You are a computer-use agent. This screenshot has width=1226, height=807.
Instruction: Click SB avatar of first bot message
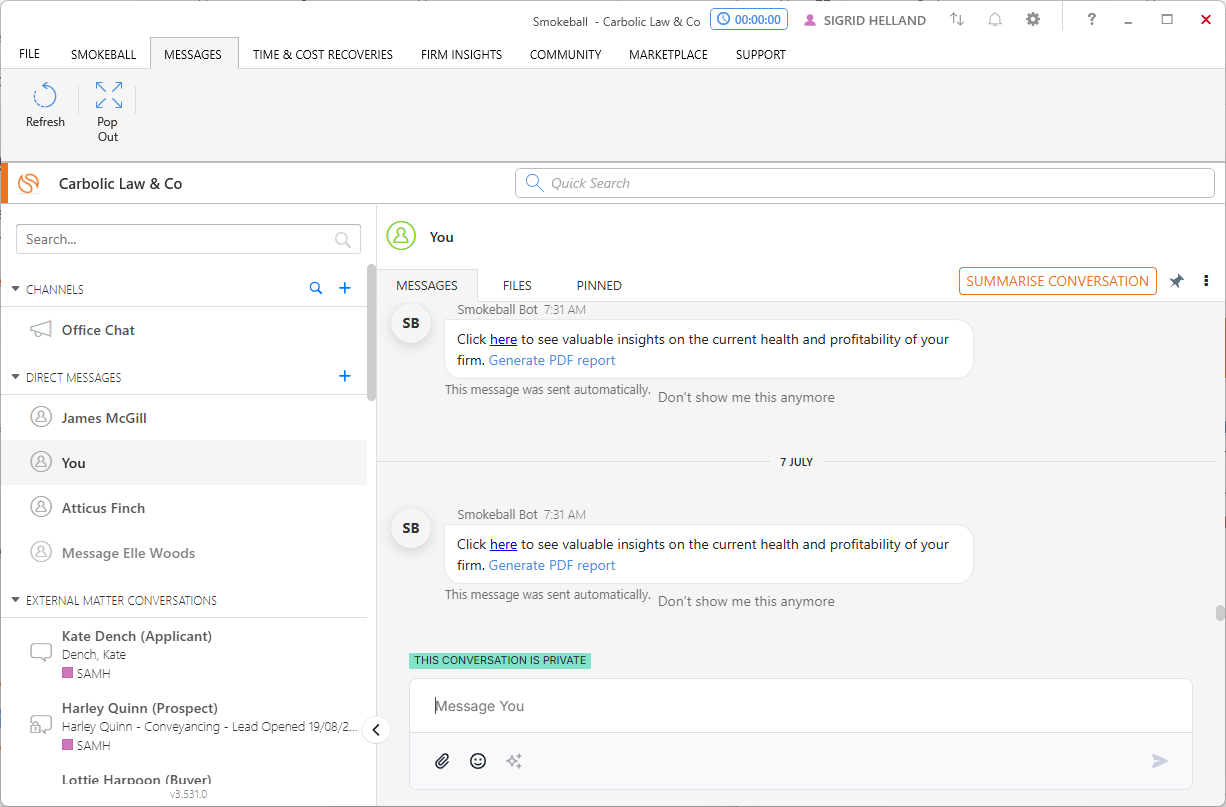411,323
